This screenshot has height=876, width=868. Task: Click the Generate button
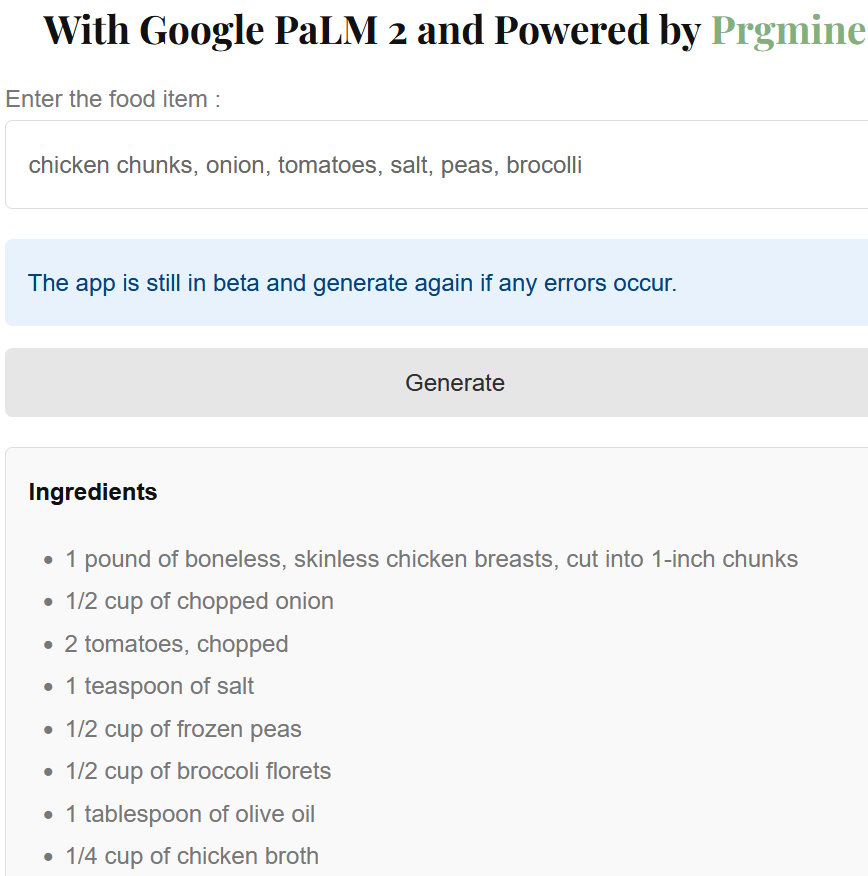click(x=454, y=383)
